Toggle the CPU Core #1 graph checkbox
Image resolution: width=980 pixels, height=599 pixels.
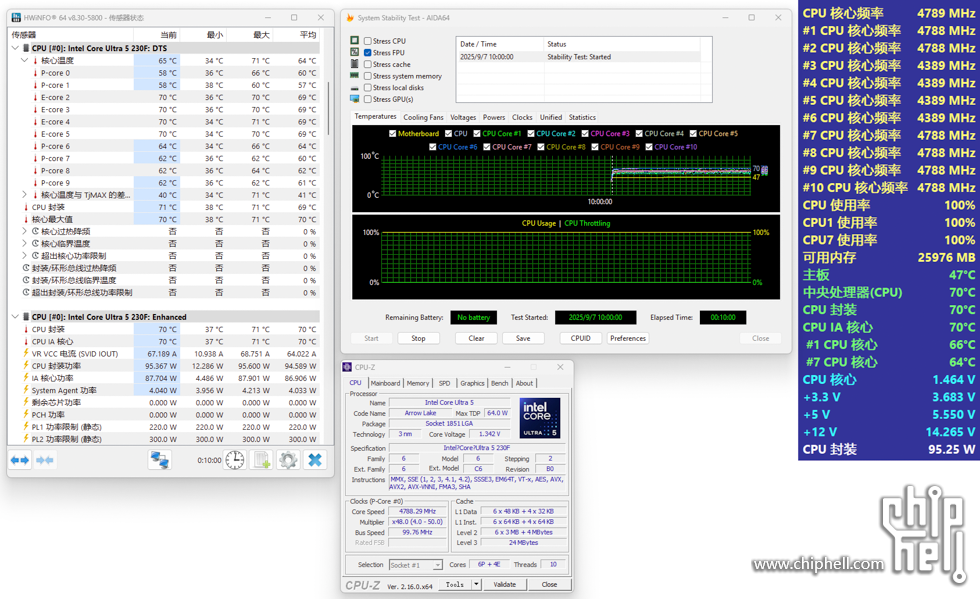click(x=477, y=133)
